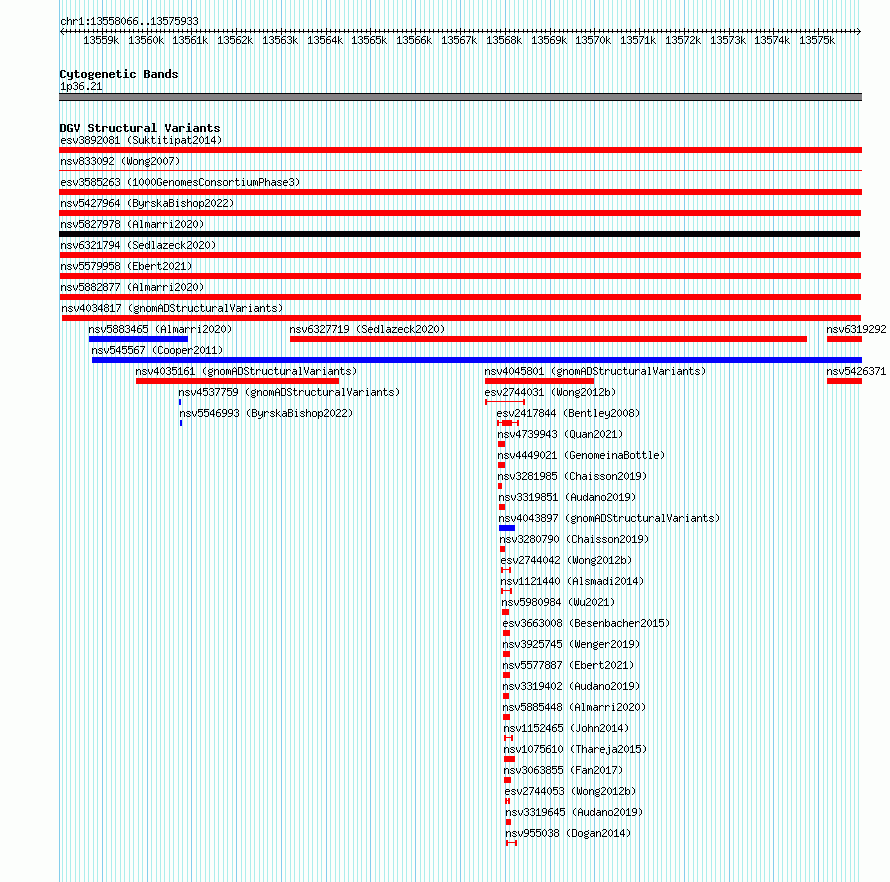Select the nsv6319292 variant label
The image size is (890, 882).
pyautogui.click(x=856, y=329)
